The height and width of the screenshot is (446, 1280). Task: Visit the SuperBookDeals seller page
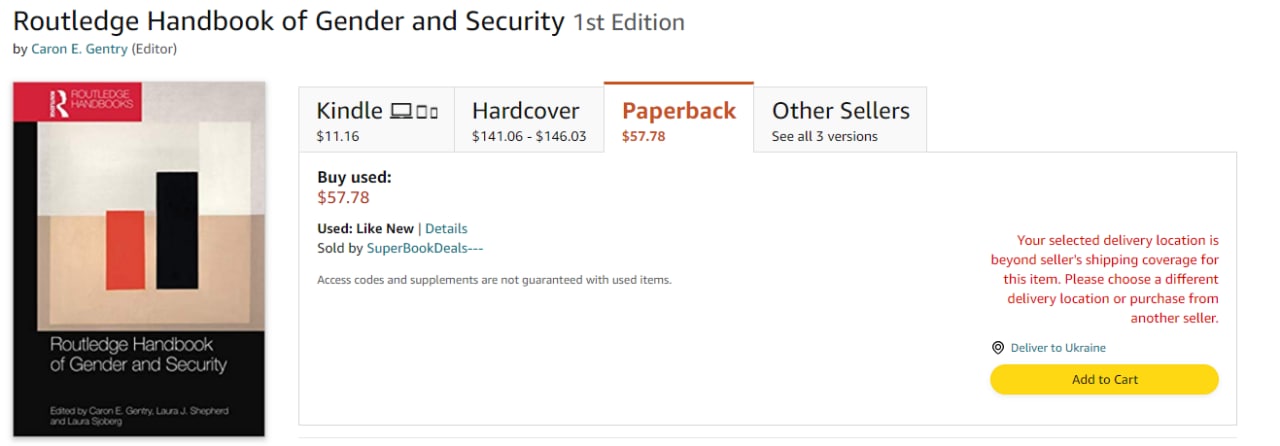click(424, 248)
